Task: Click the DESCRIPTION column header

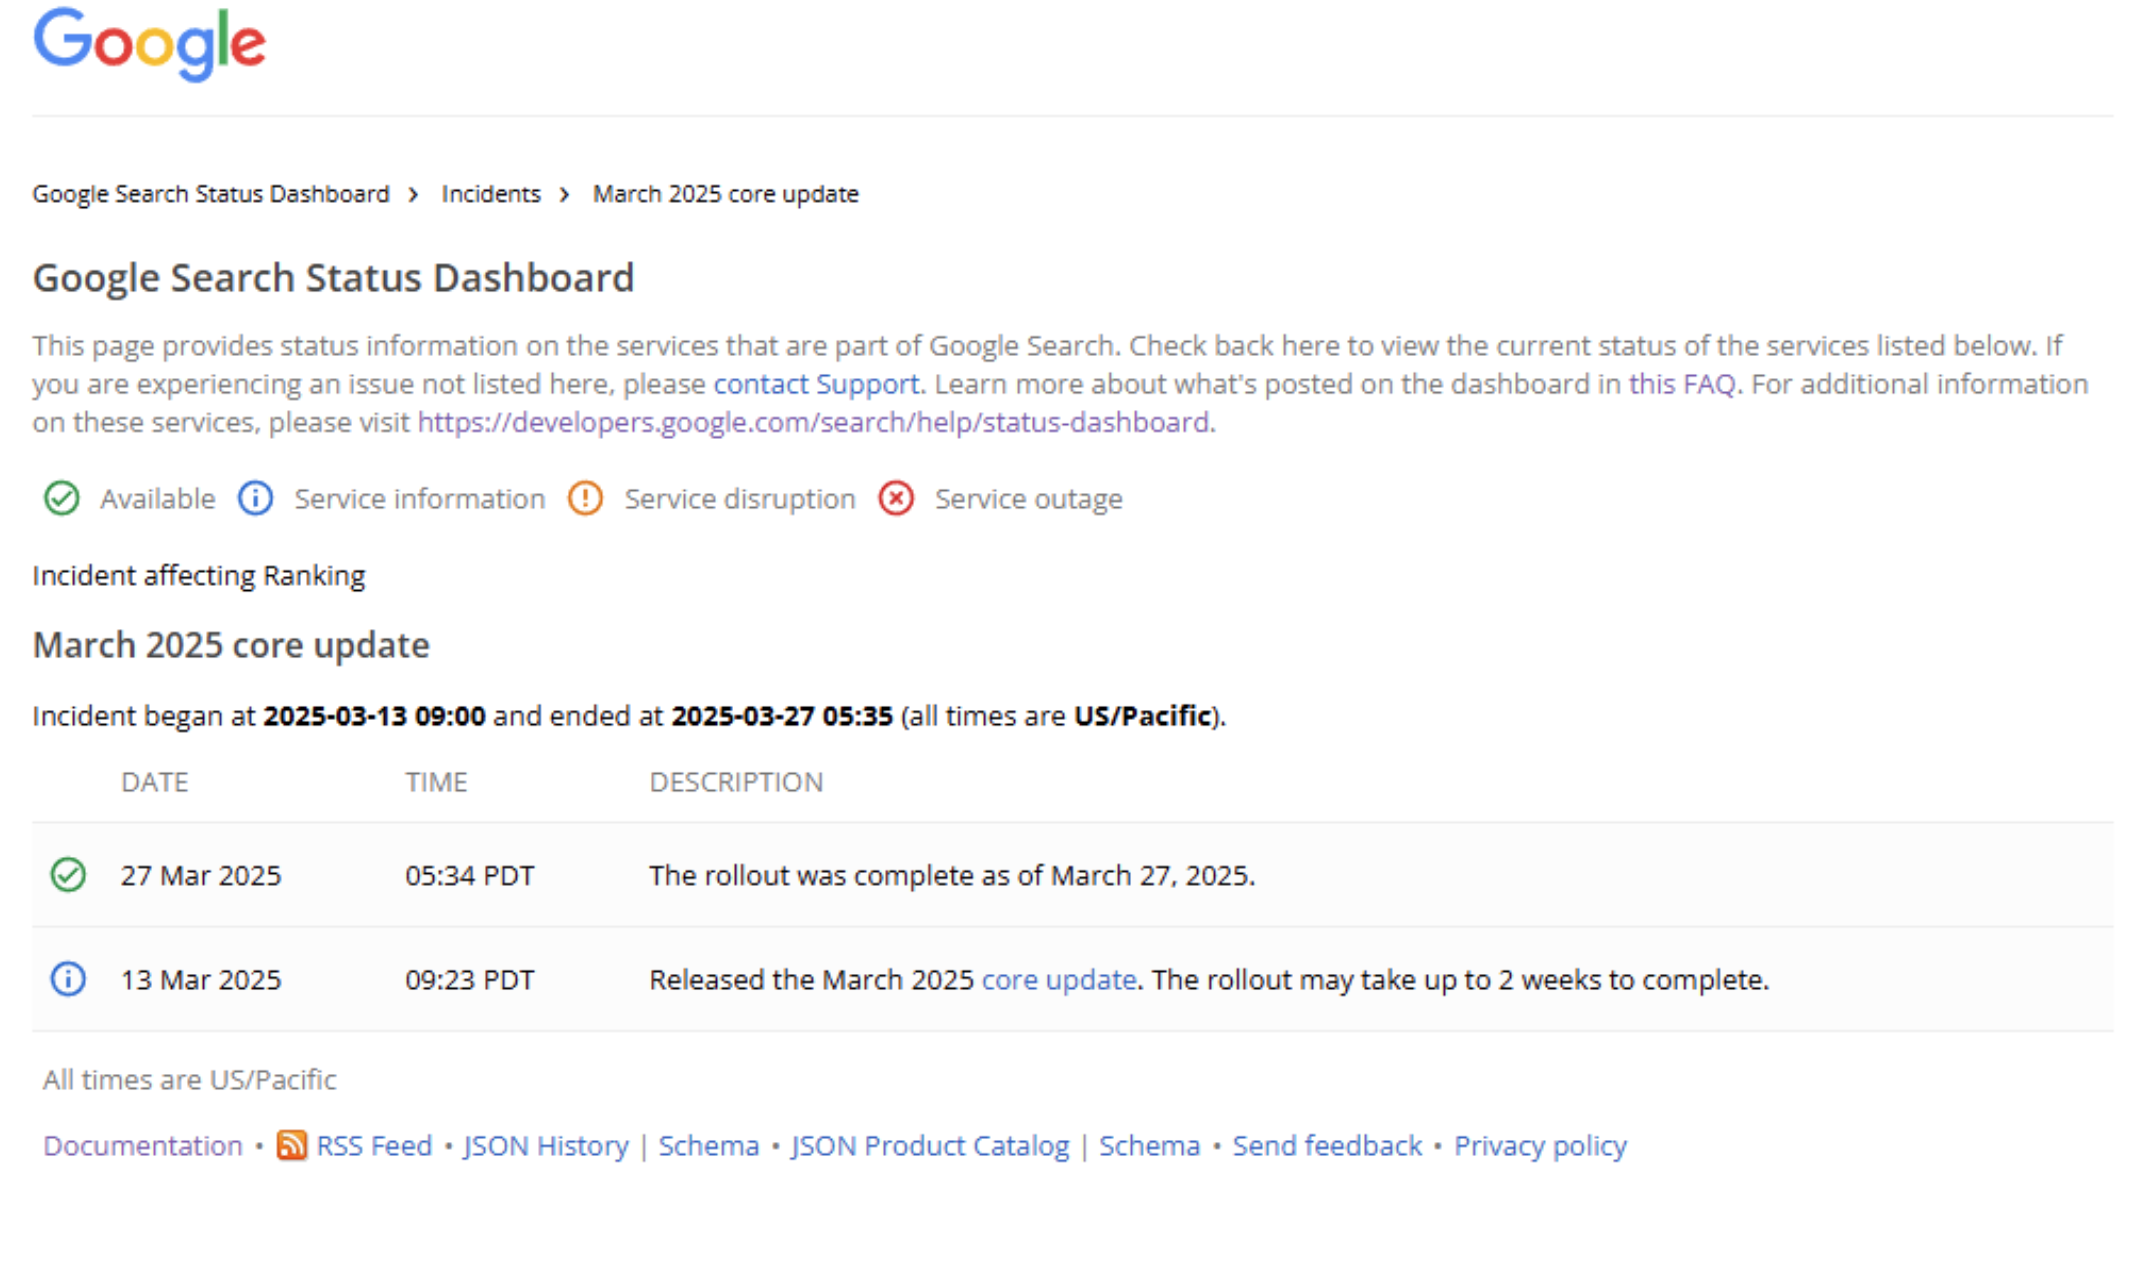Action: [x=737, y=782]
